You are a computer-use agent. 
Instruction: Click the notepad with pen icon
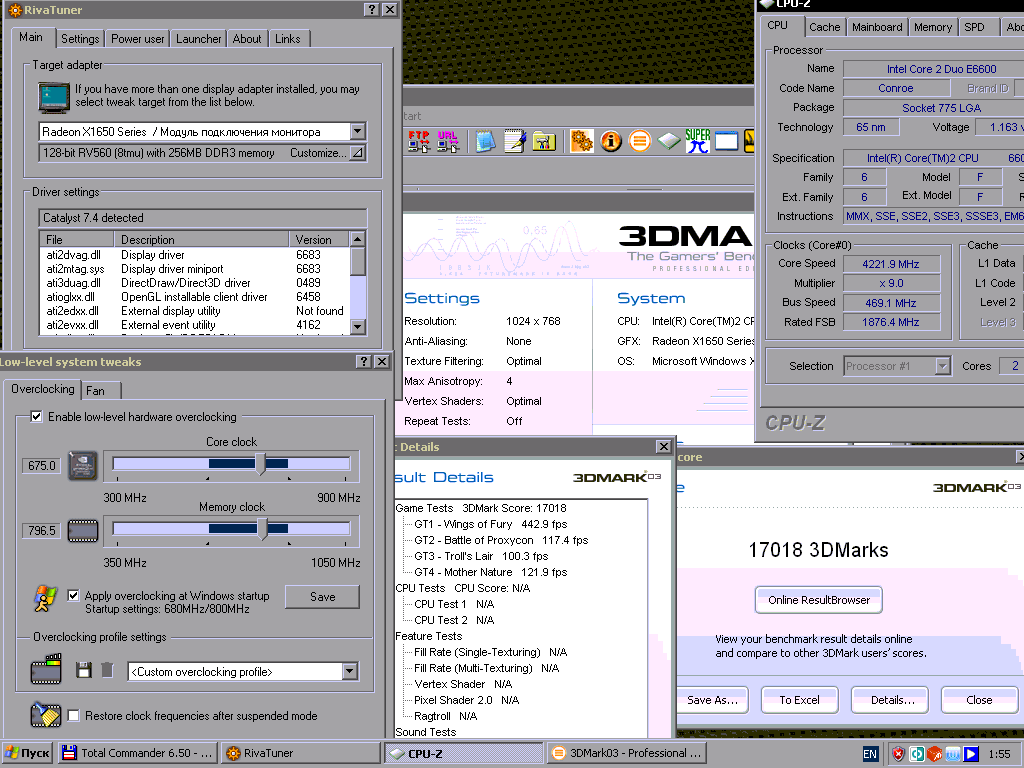coord(515,141)
